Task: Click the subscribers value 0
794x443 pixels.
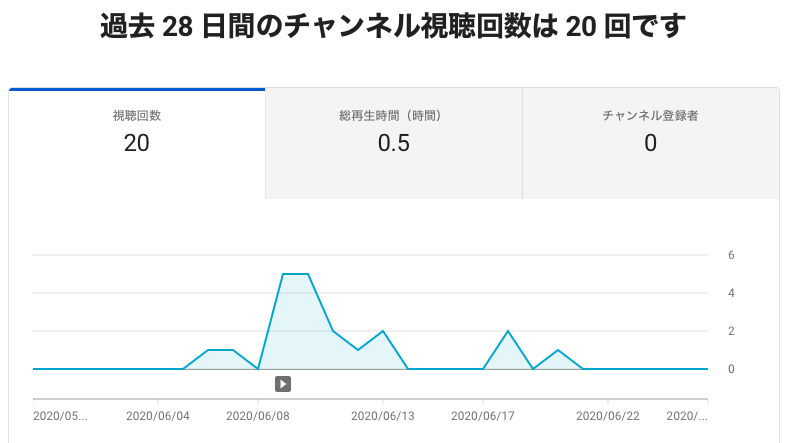Action: click(650, 143)
